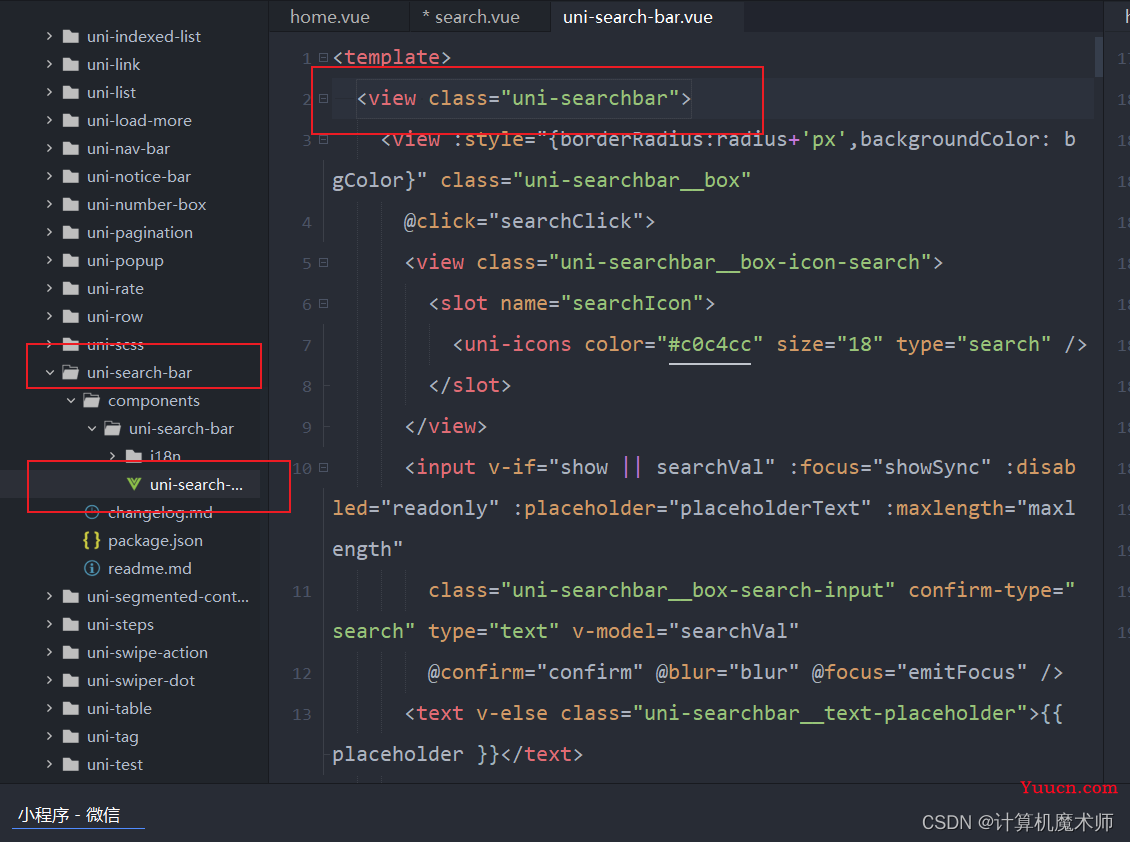Switch to the home.vue tab

pyautogui.click(x=329, y=17)
